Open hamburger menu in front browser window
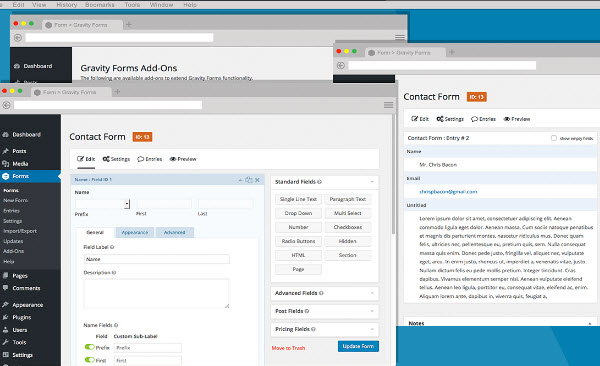Image resolution: width=600 pixels, height=366 pixels. [388, 105]
